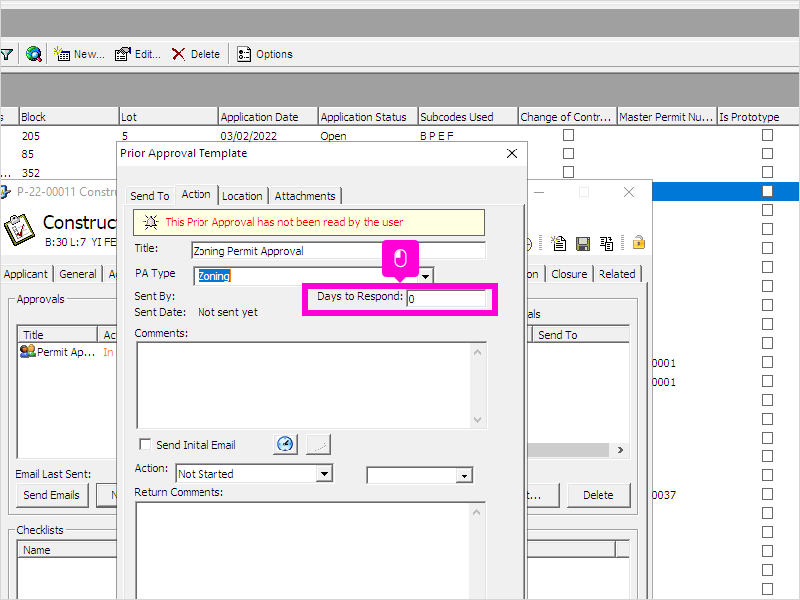800x600 pixels.
Task: Click Comments box scroll up arrow
Action: point(478,352)
